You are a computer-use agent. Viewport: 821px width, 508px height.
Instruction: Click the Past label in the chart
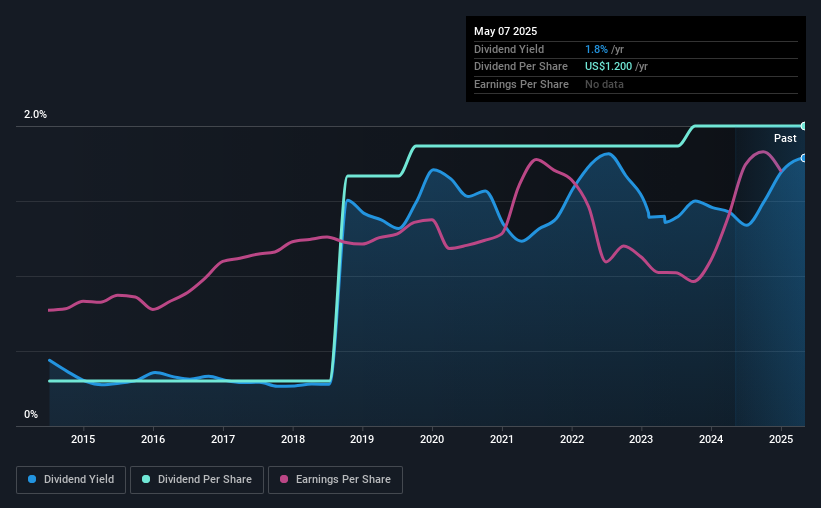[785, 138]
